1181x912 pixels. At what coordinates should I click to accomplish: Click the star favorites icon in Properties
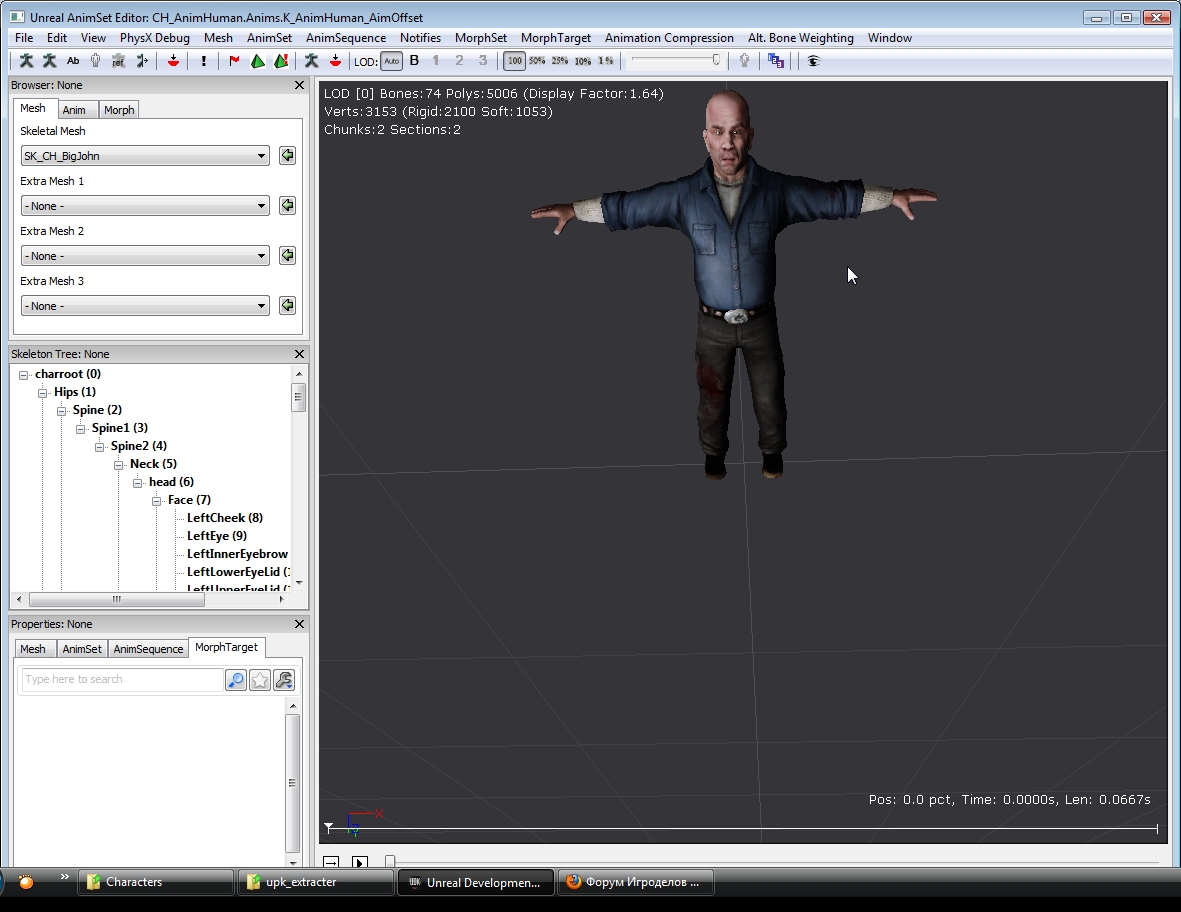pyautogui.click(x=260, y=680)
